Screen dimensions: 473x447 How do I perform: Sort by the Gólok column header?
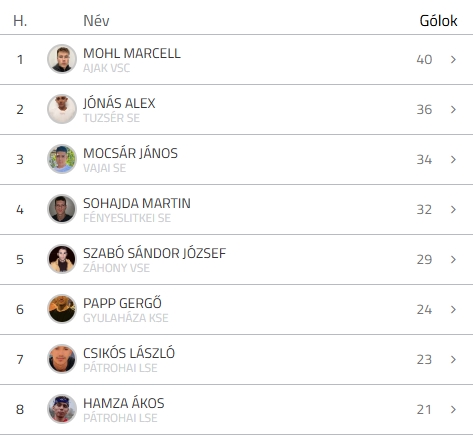click(x=438, y=21)
